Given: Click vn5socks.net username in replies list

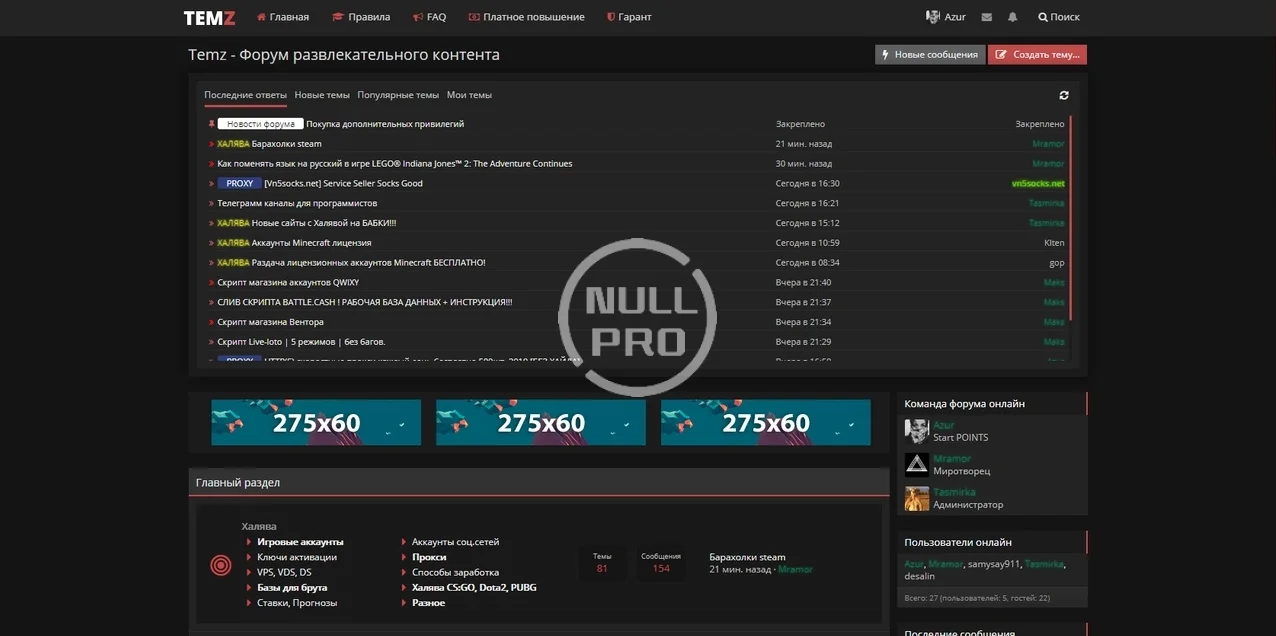Looking at the screenshot, I should click(x=1038, y=184).
